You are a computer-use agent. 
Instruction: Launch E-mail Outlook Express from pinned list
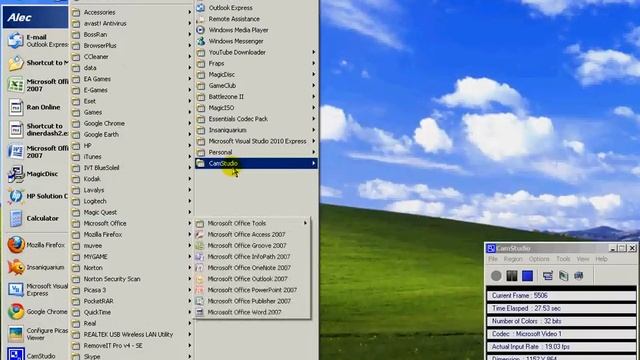click(38, 40)
